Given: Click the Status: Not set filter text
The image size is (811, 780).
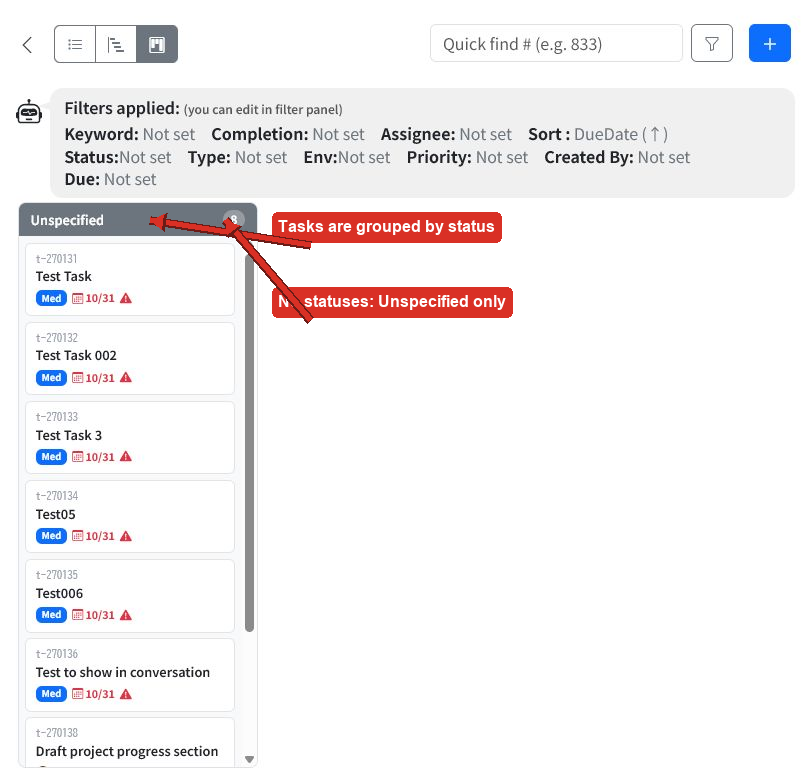Looking at the screenshot, I should coord(118,157).
